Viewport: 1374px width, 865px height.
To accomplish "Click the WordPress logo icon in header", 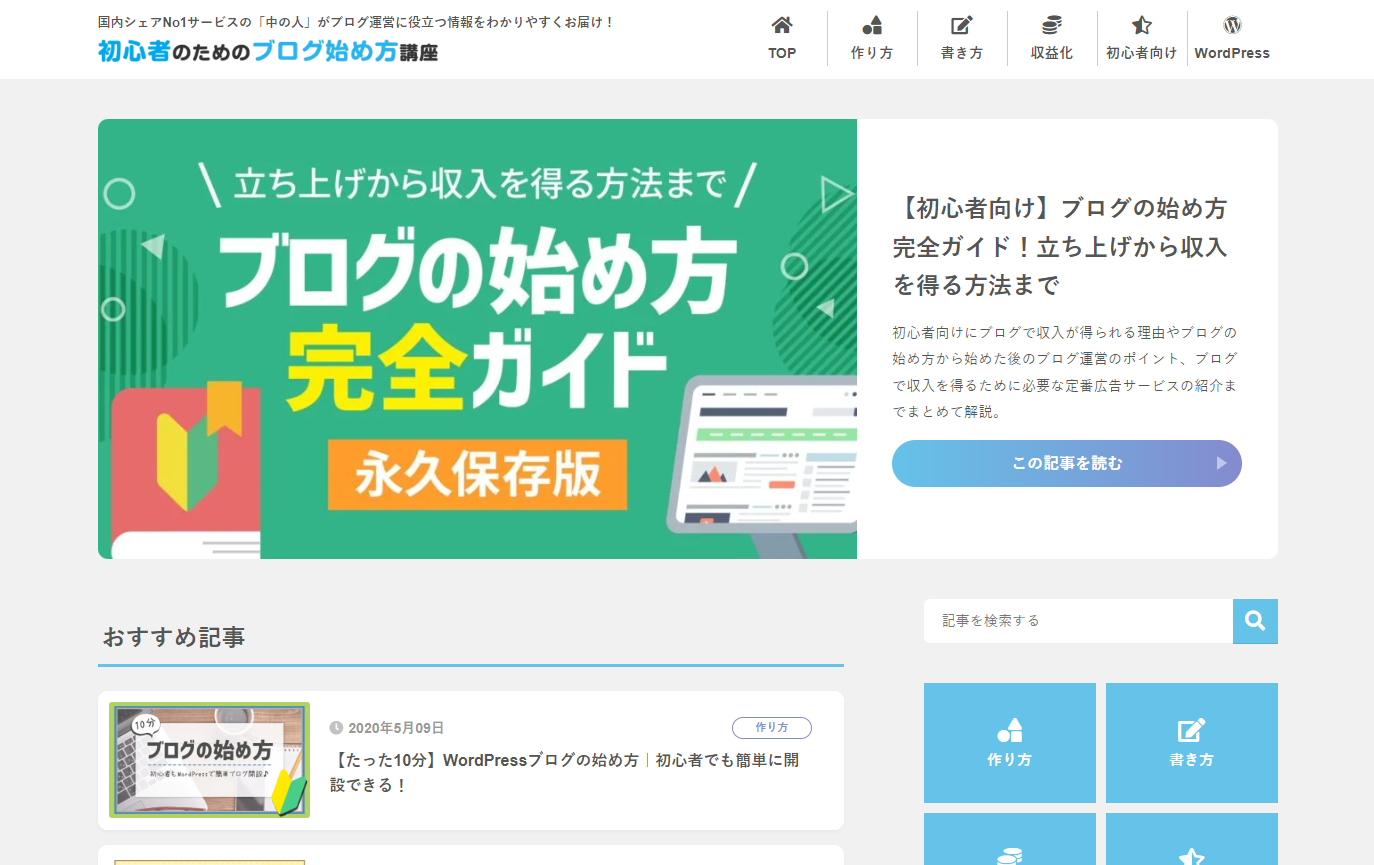I will [x=1232, y=25].
